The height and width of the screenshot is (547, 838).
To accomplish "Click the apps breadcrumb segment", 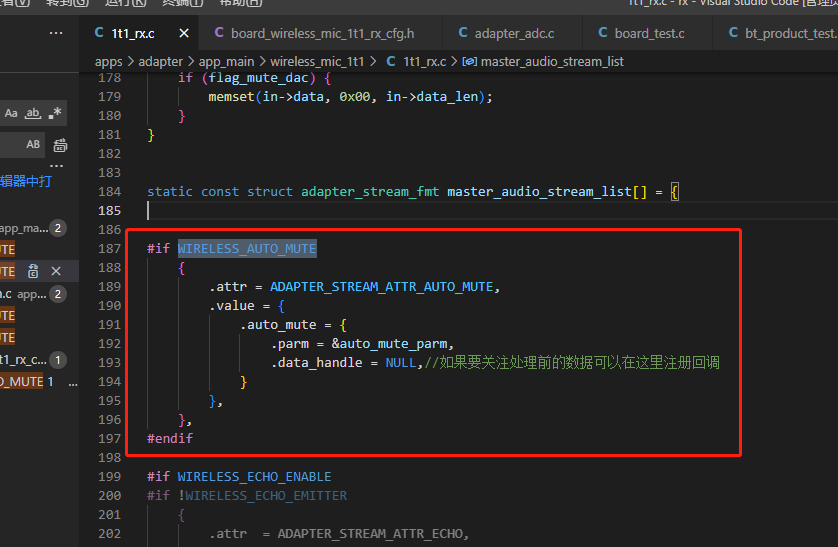I will point(108,62).
